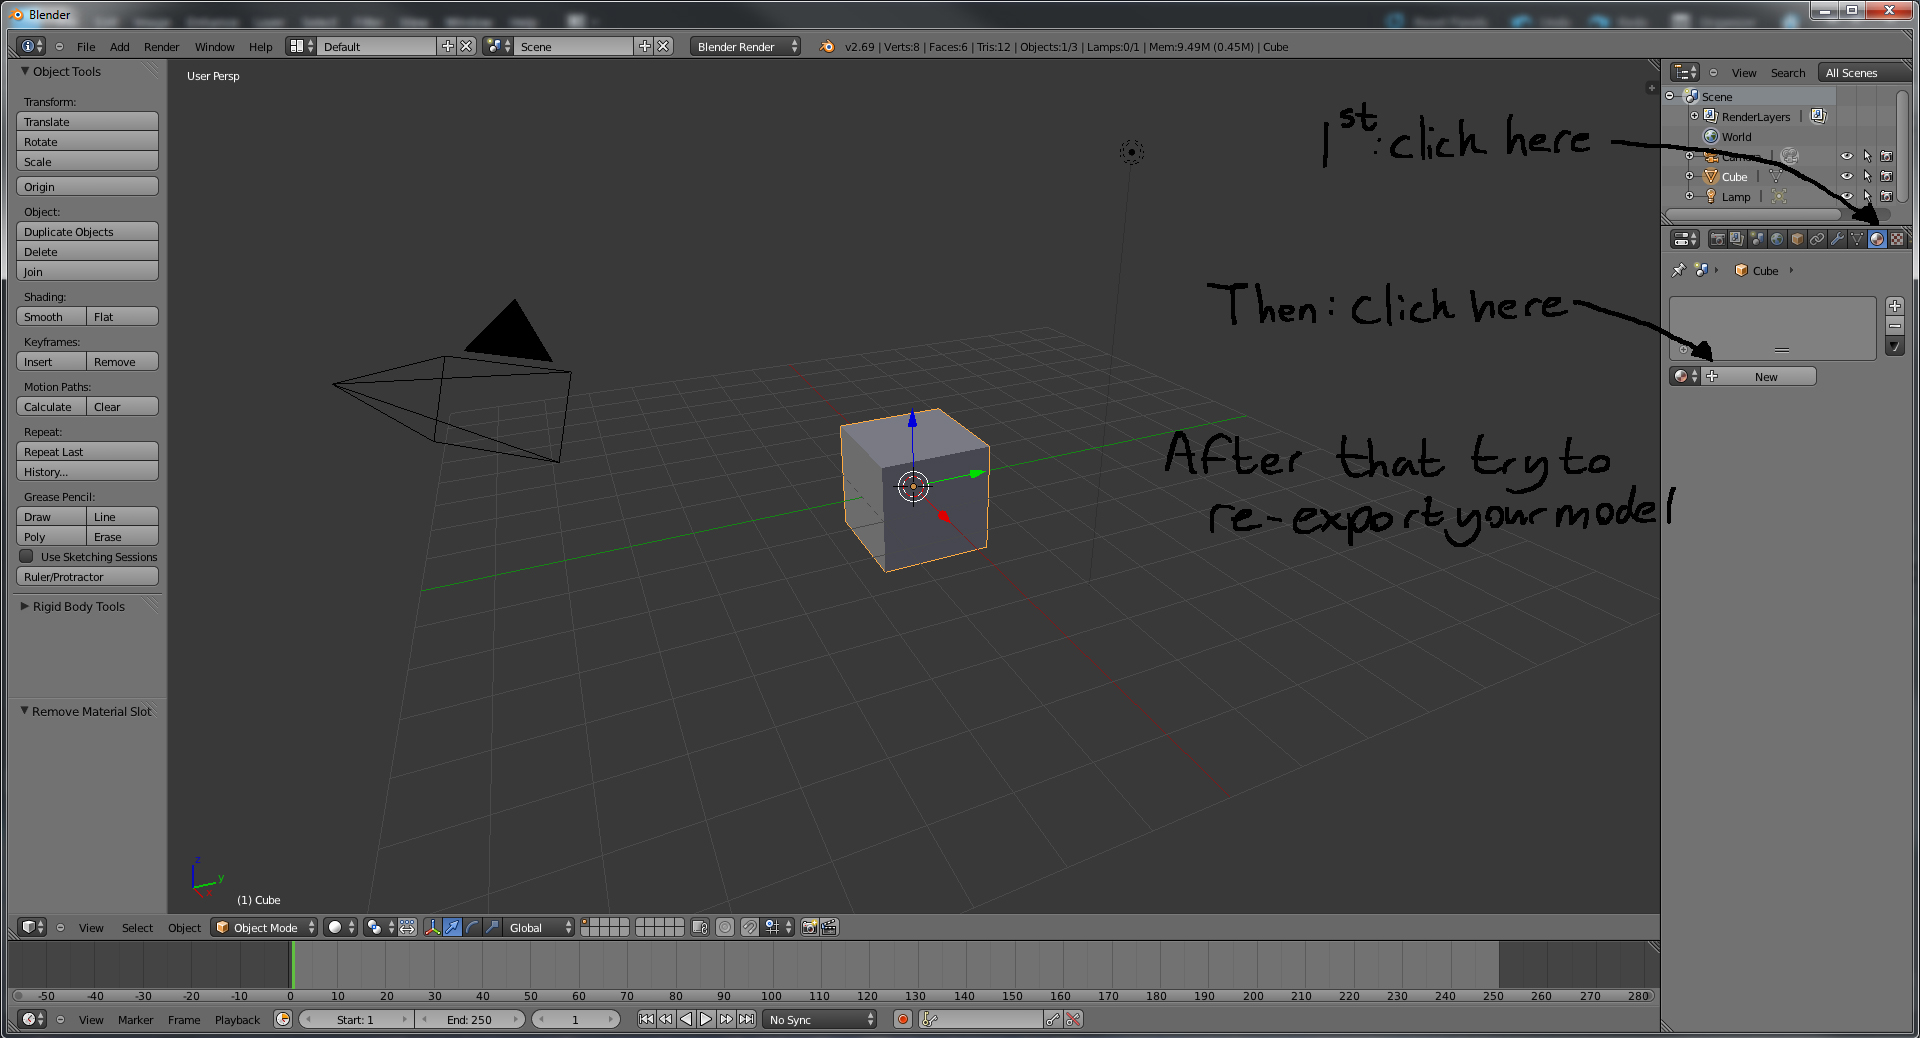This screenshot has height=1038, width=1920.
Task: Open viewport shading mode dropdown
Action: pos(340,927)
